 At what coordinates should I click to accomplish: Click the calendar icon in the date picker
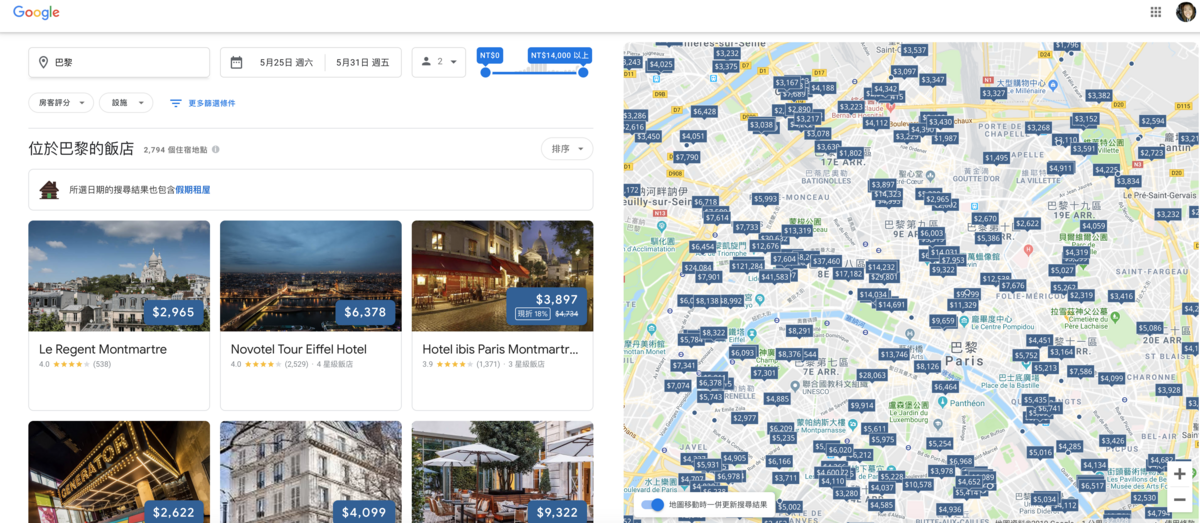[236, 62]
